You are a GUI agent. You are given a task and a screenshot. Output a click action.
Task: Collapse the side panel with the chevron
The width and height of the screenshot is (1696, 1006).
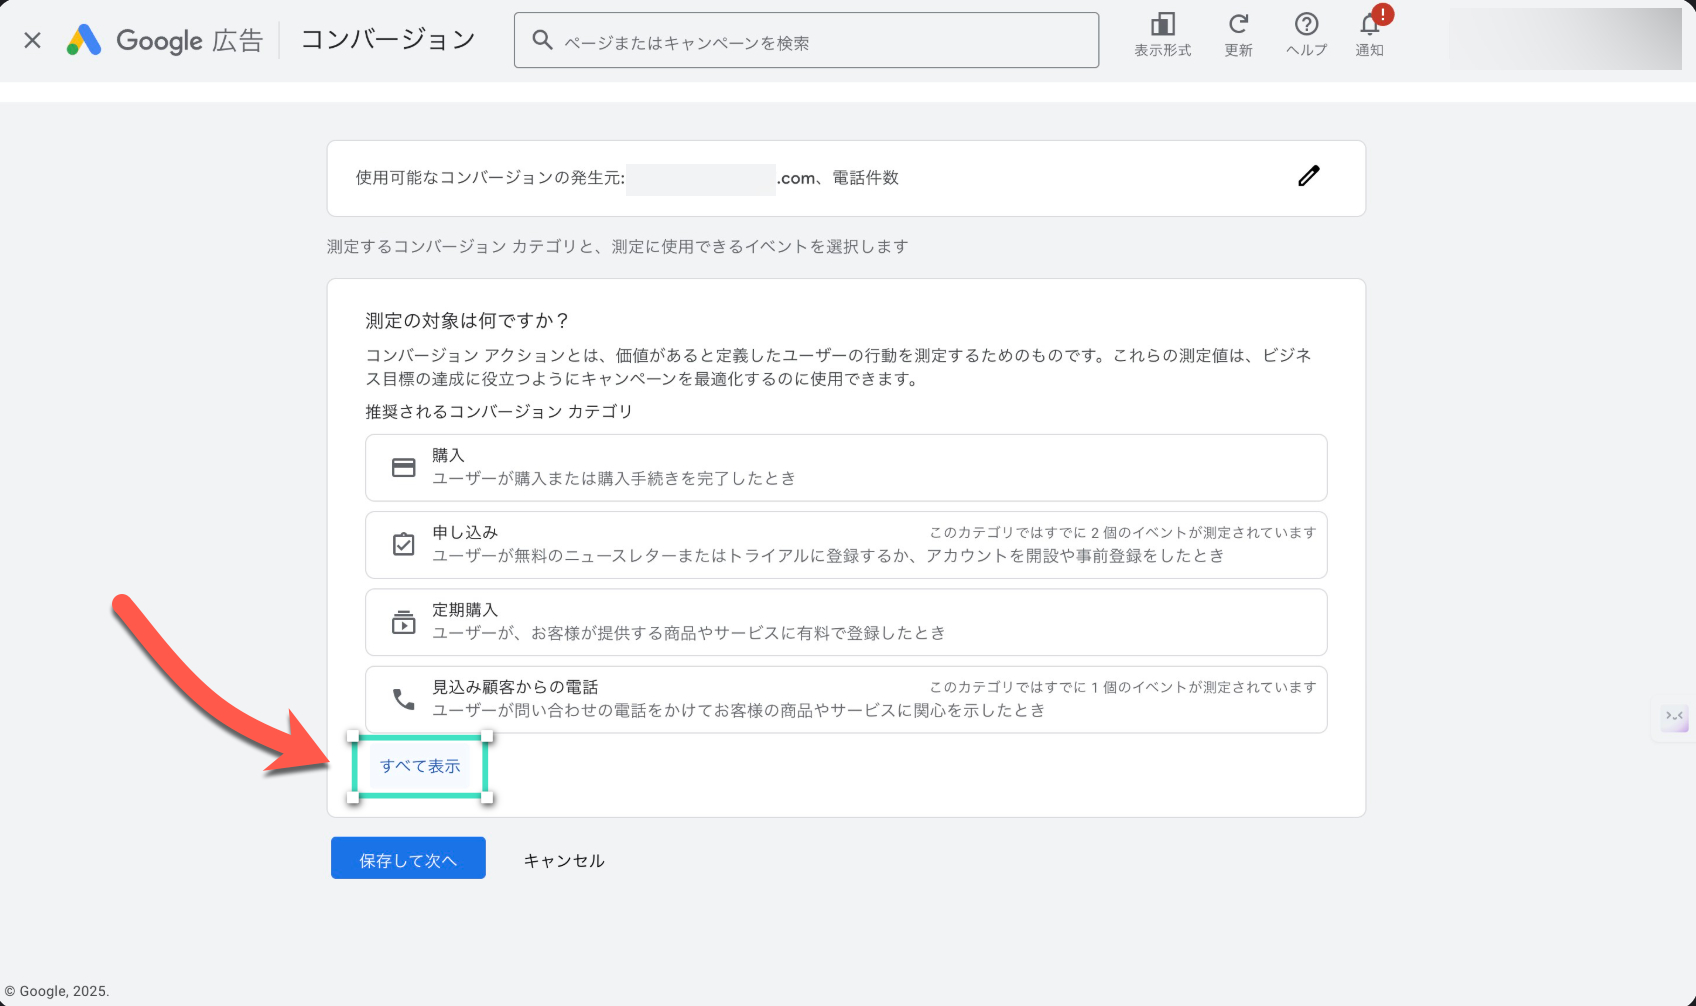pyautogui.click(x=1676, y=718)
